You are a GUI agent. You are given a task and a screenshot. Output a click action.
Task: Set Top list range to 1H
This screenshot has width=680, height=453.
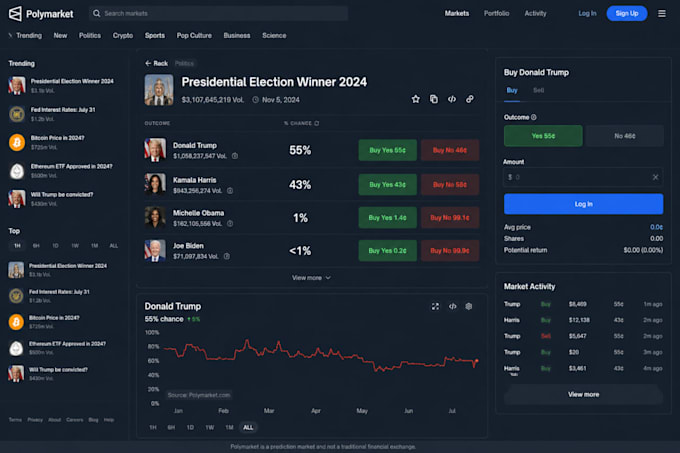click(17, 246)
